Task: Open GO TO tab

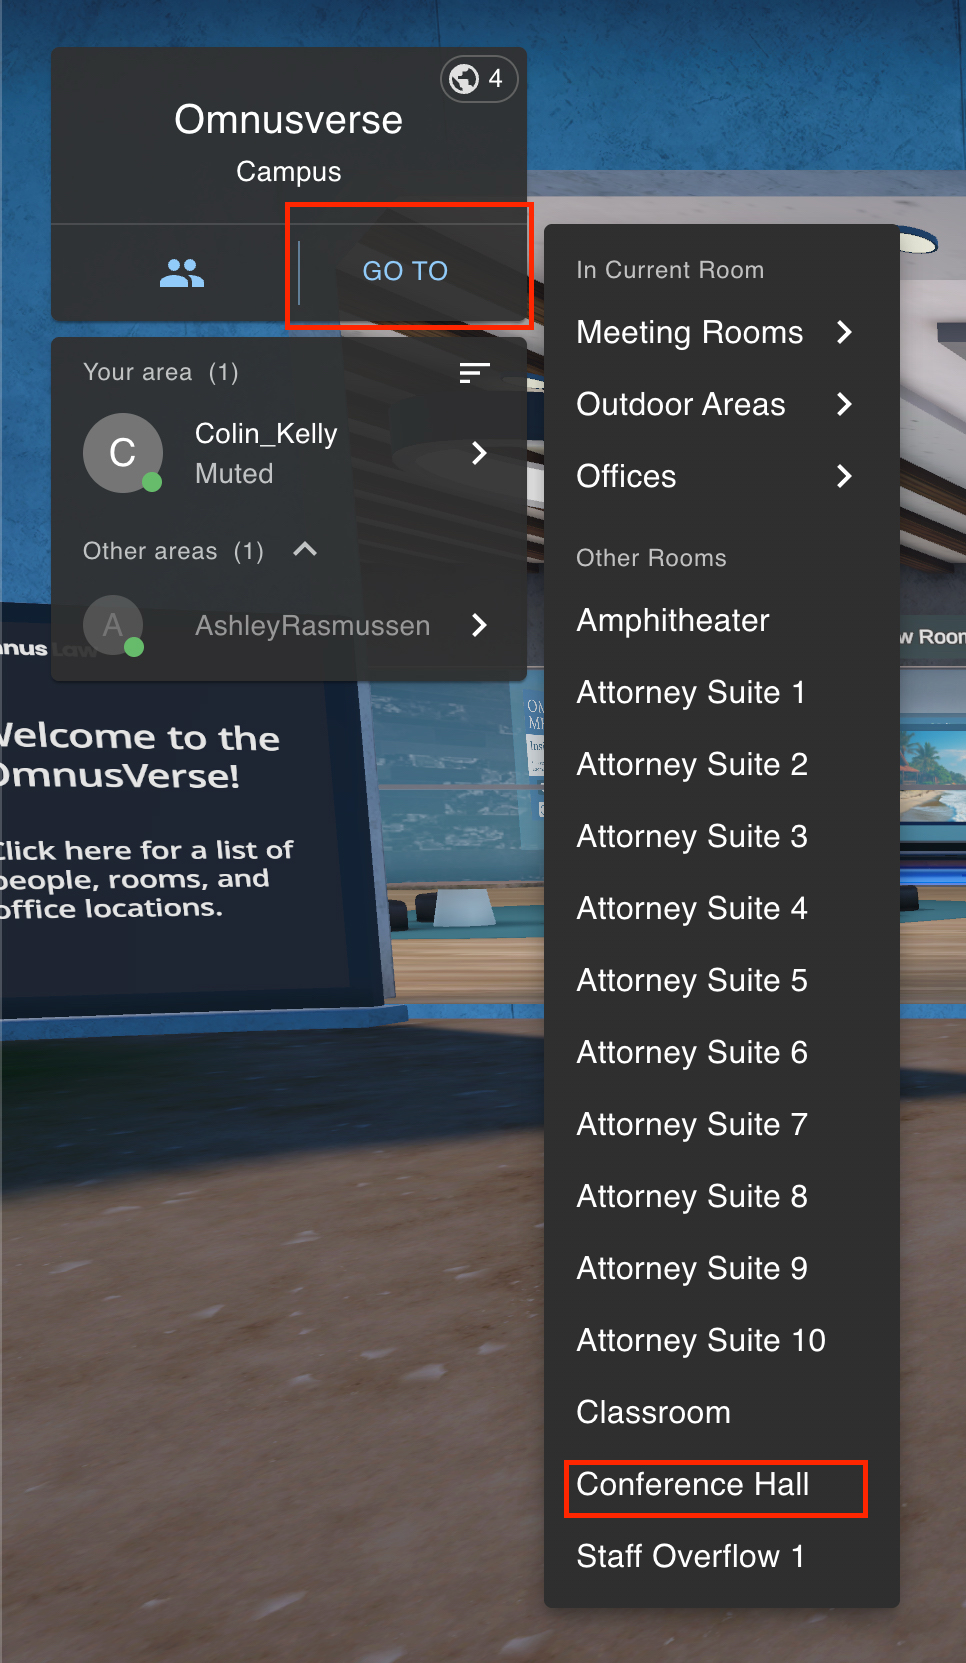Action: point(405,271)
